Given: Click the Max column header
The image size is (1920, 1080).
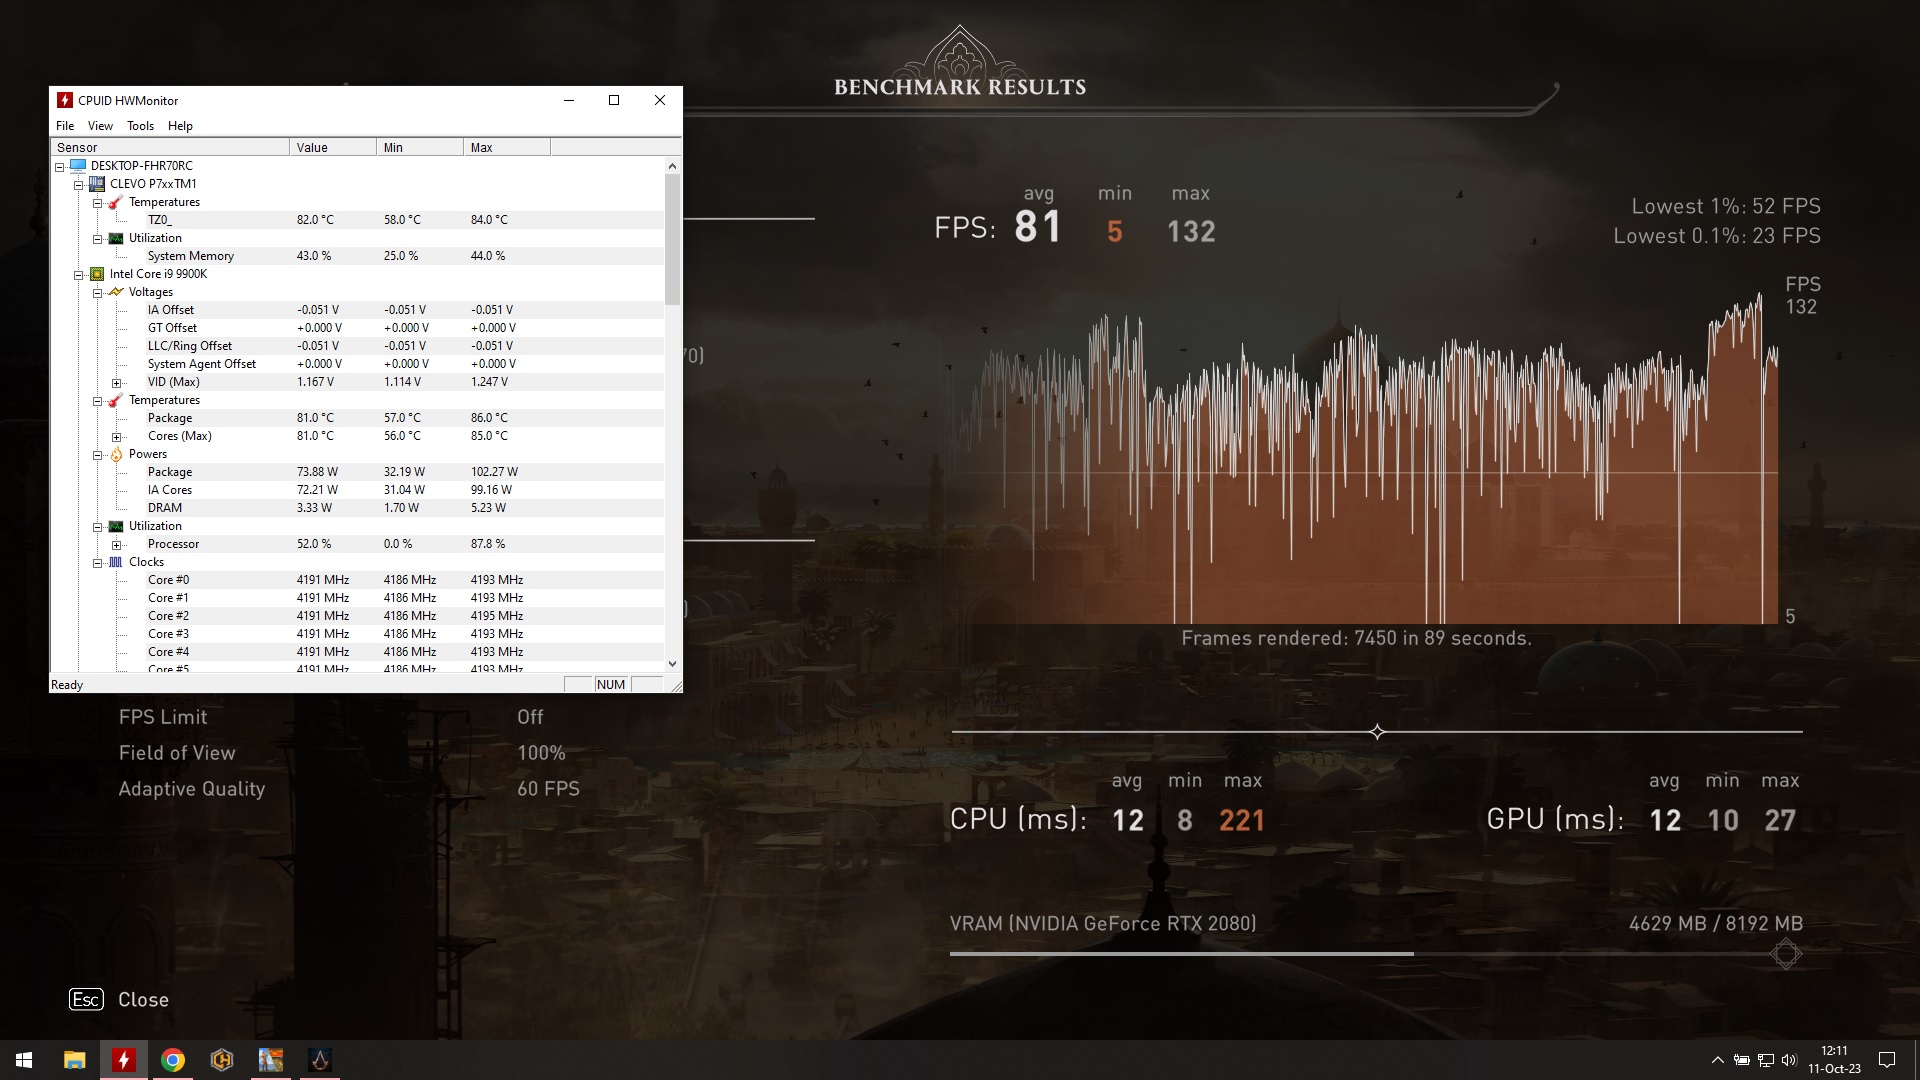Looking at the screenshot, I should tap(507, 147).
